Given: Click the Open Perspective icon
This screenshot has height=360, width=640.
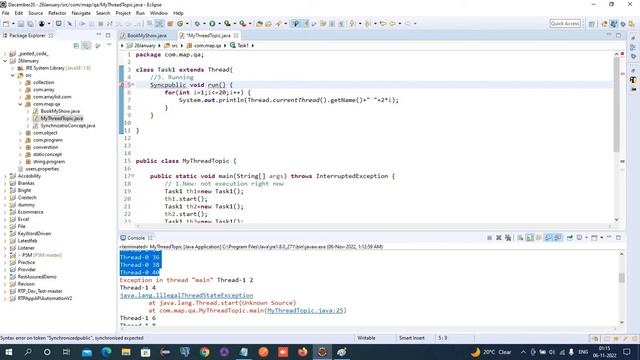Looking at the screenshot, I should (x=592, y=24).
